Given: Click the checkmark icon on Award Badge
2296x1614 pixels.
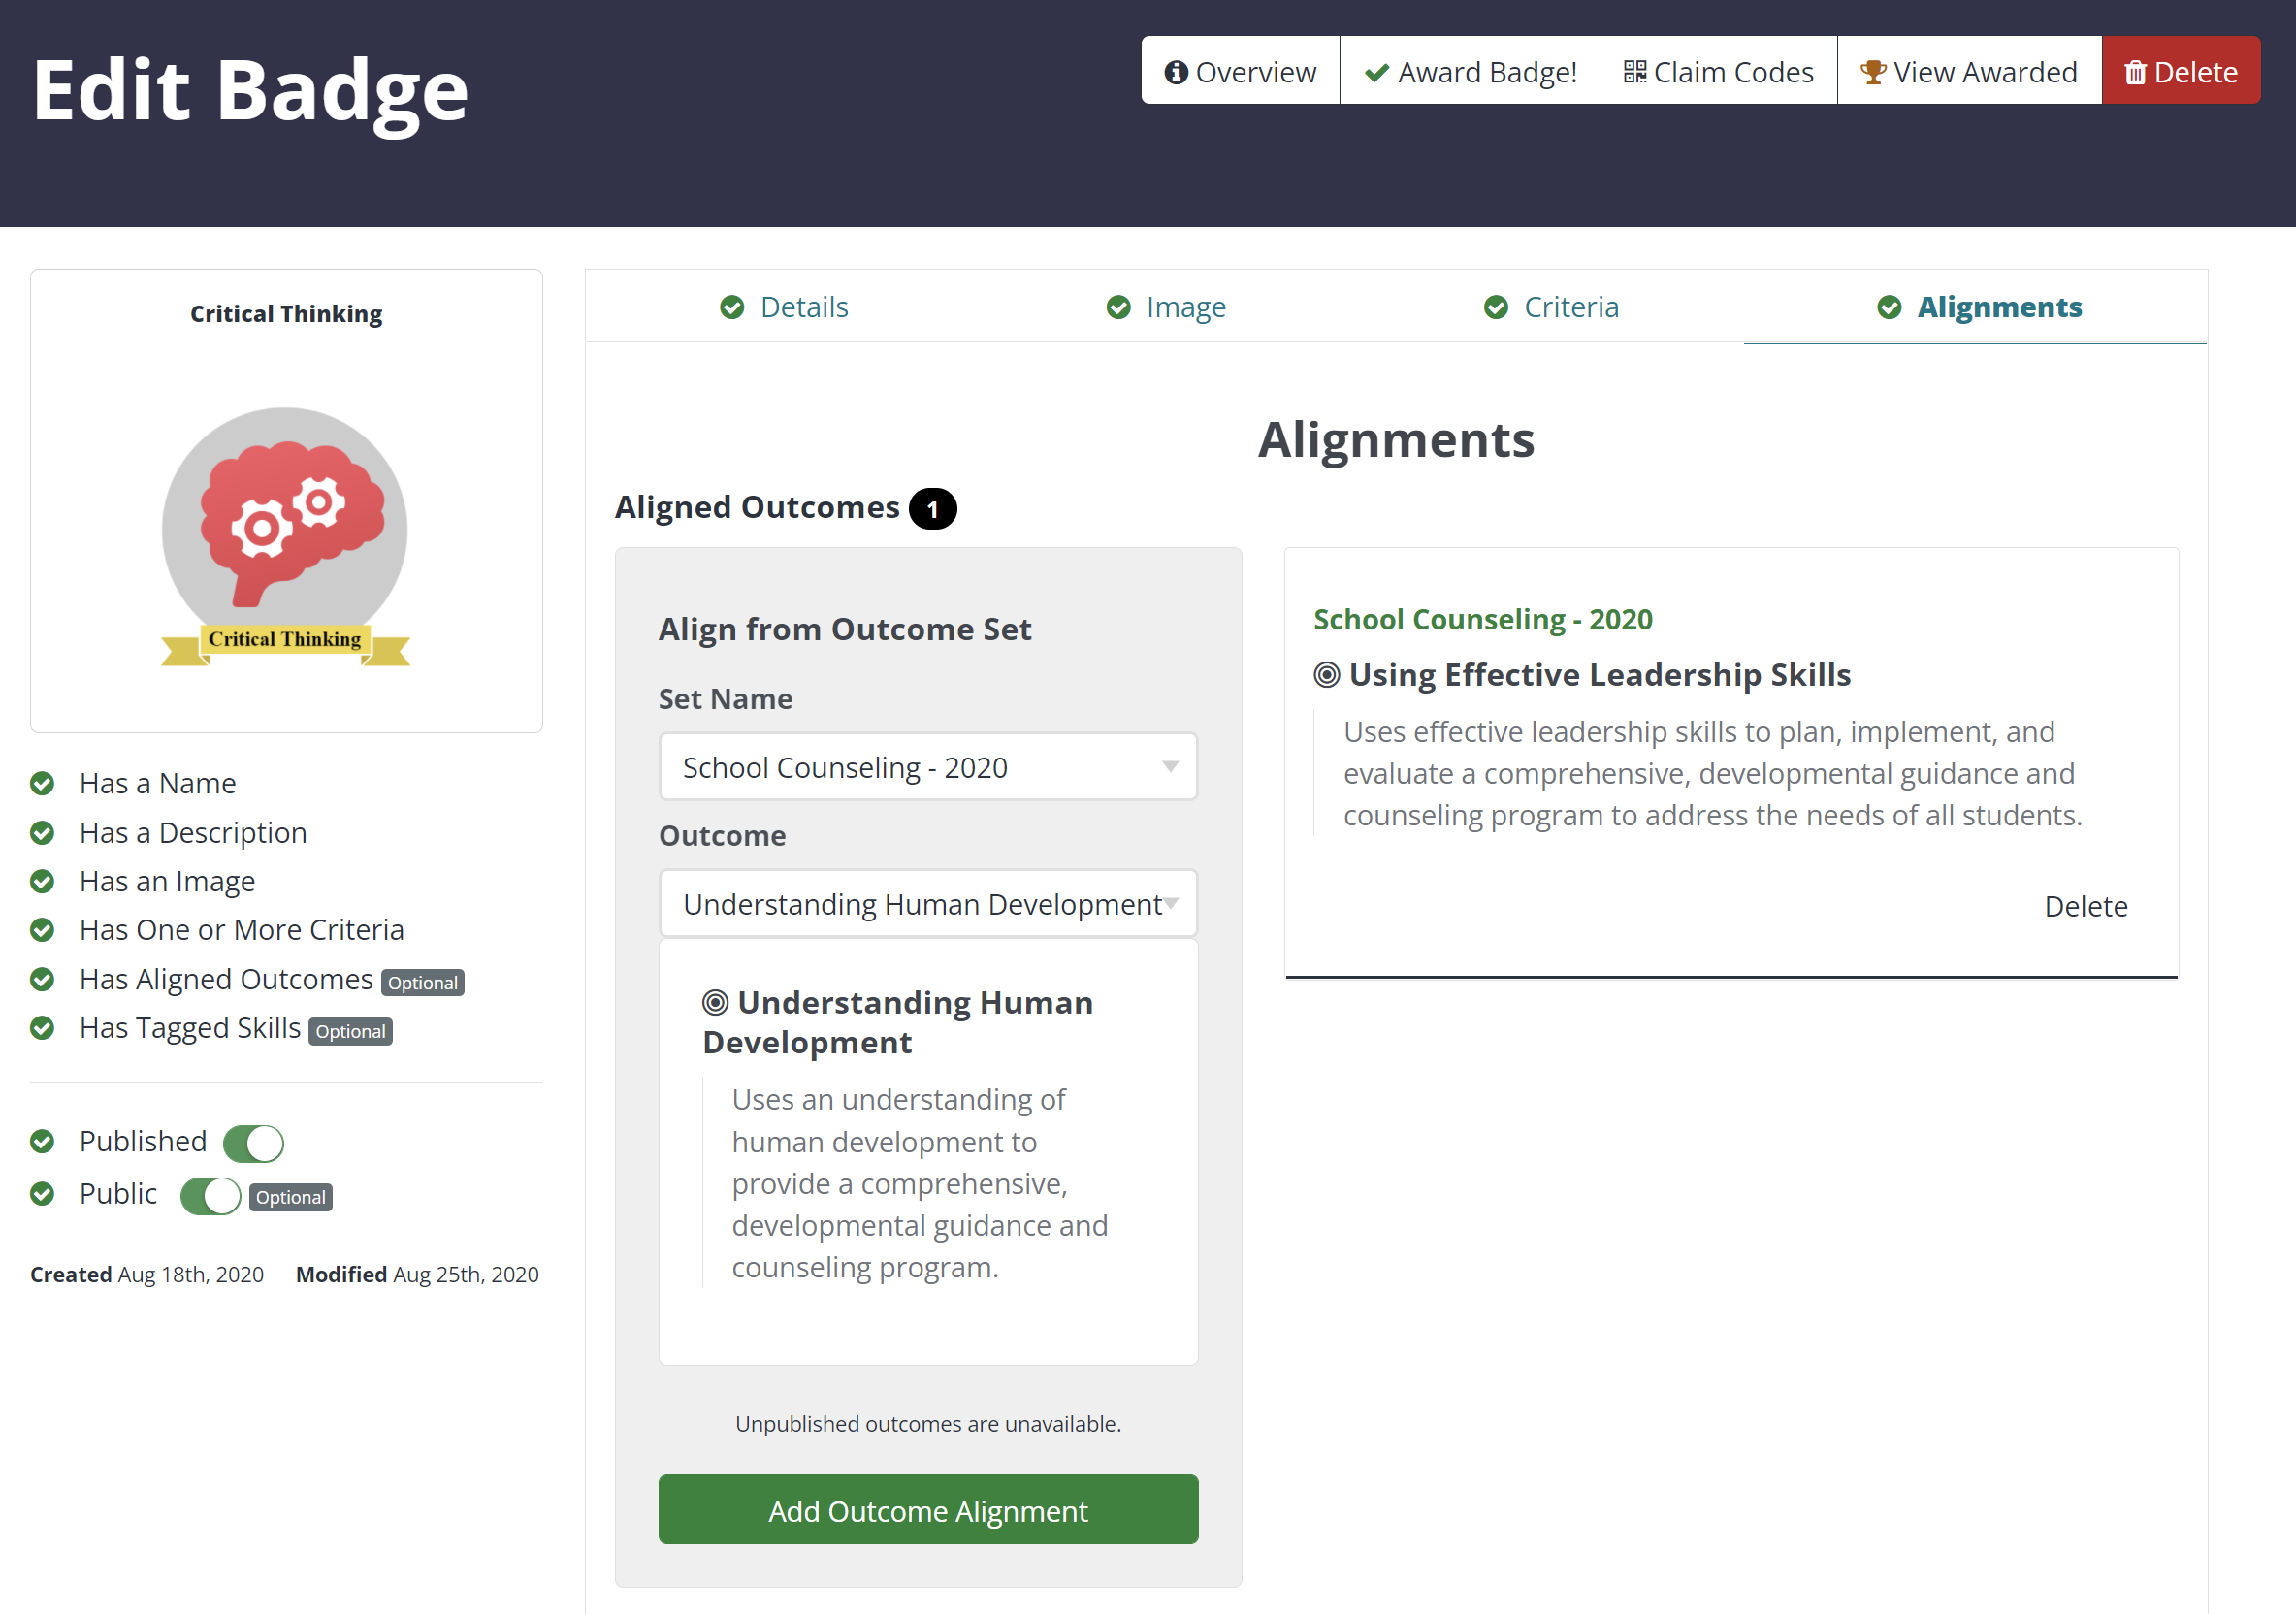Looking at the screenshot, I should [1377, 72].
